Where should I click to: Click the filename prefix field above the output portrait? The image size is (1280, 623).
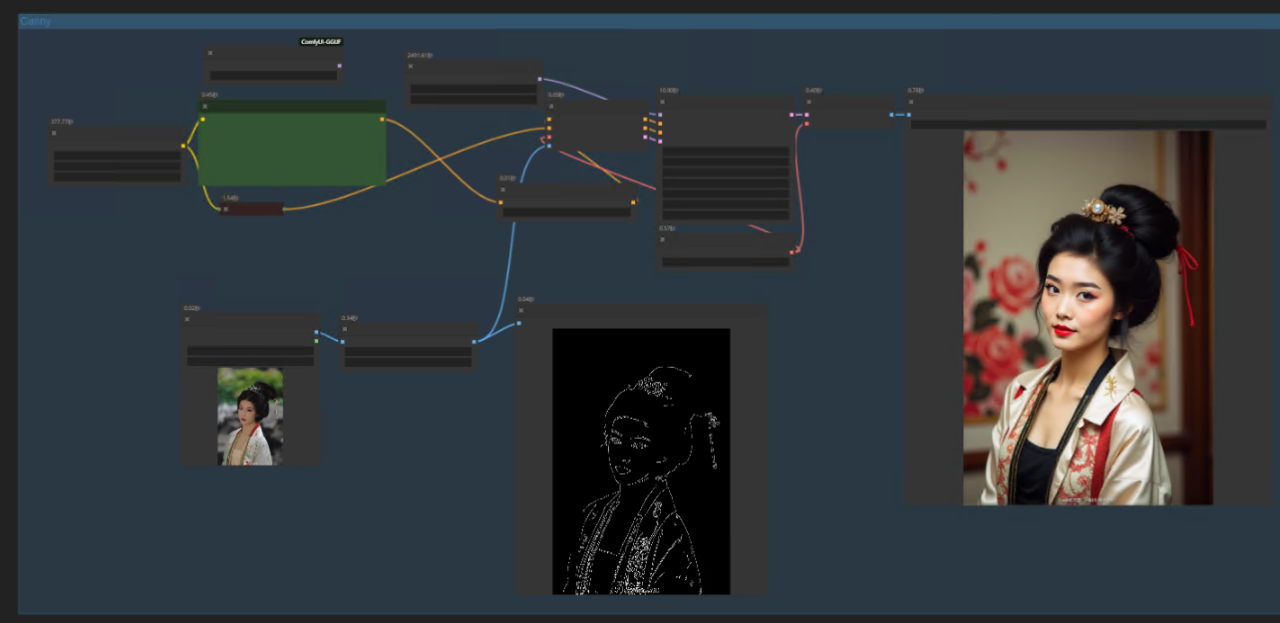pos(1088,125)
